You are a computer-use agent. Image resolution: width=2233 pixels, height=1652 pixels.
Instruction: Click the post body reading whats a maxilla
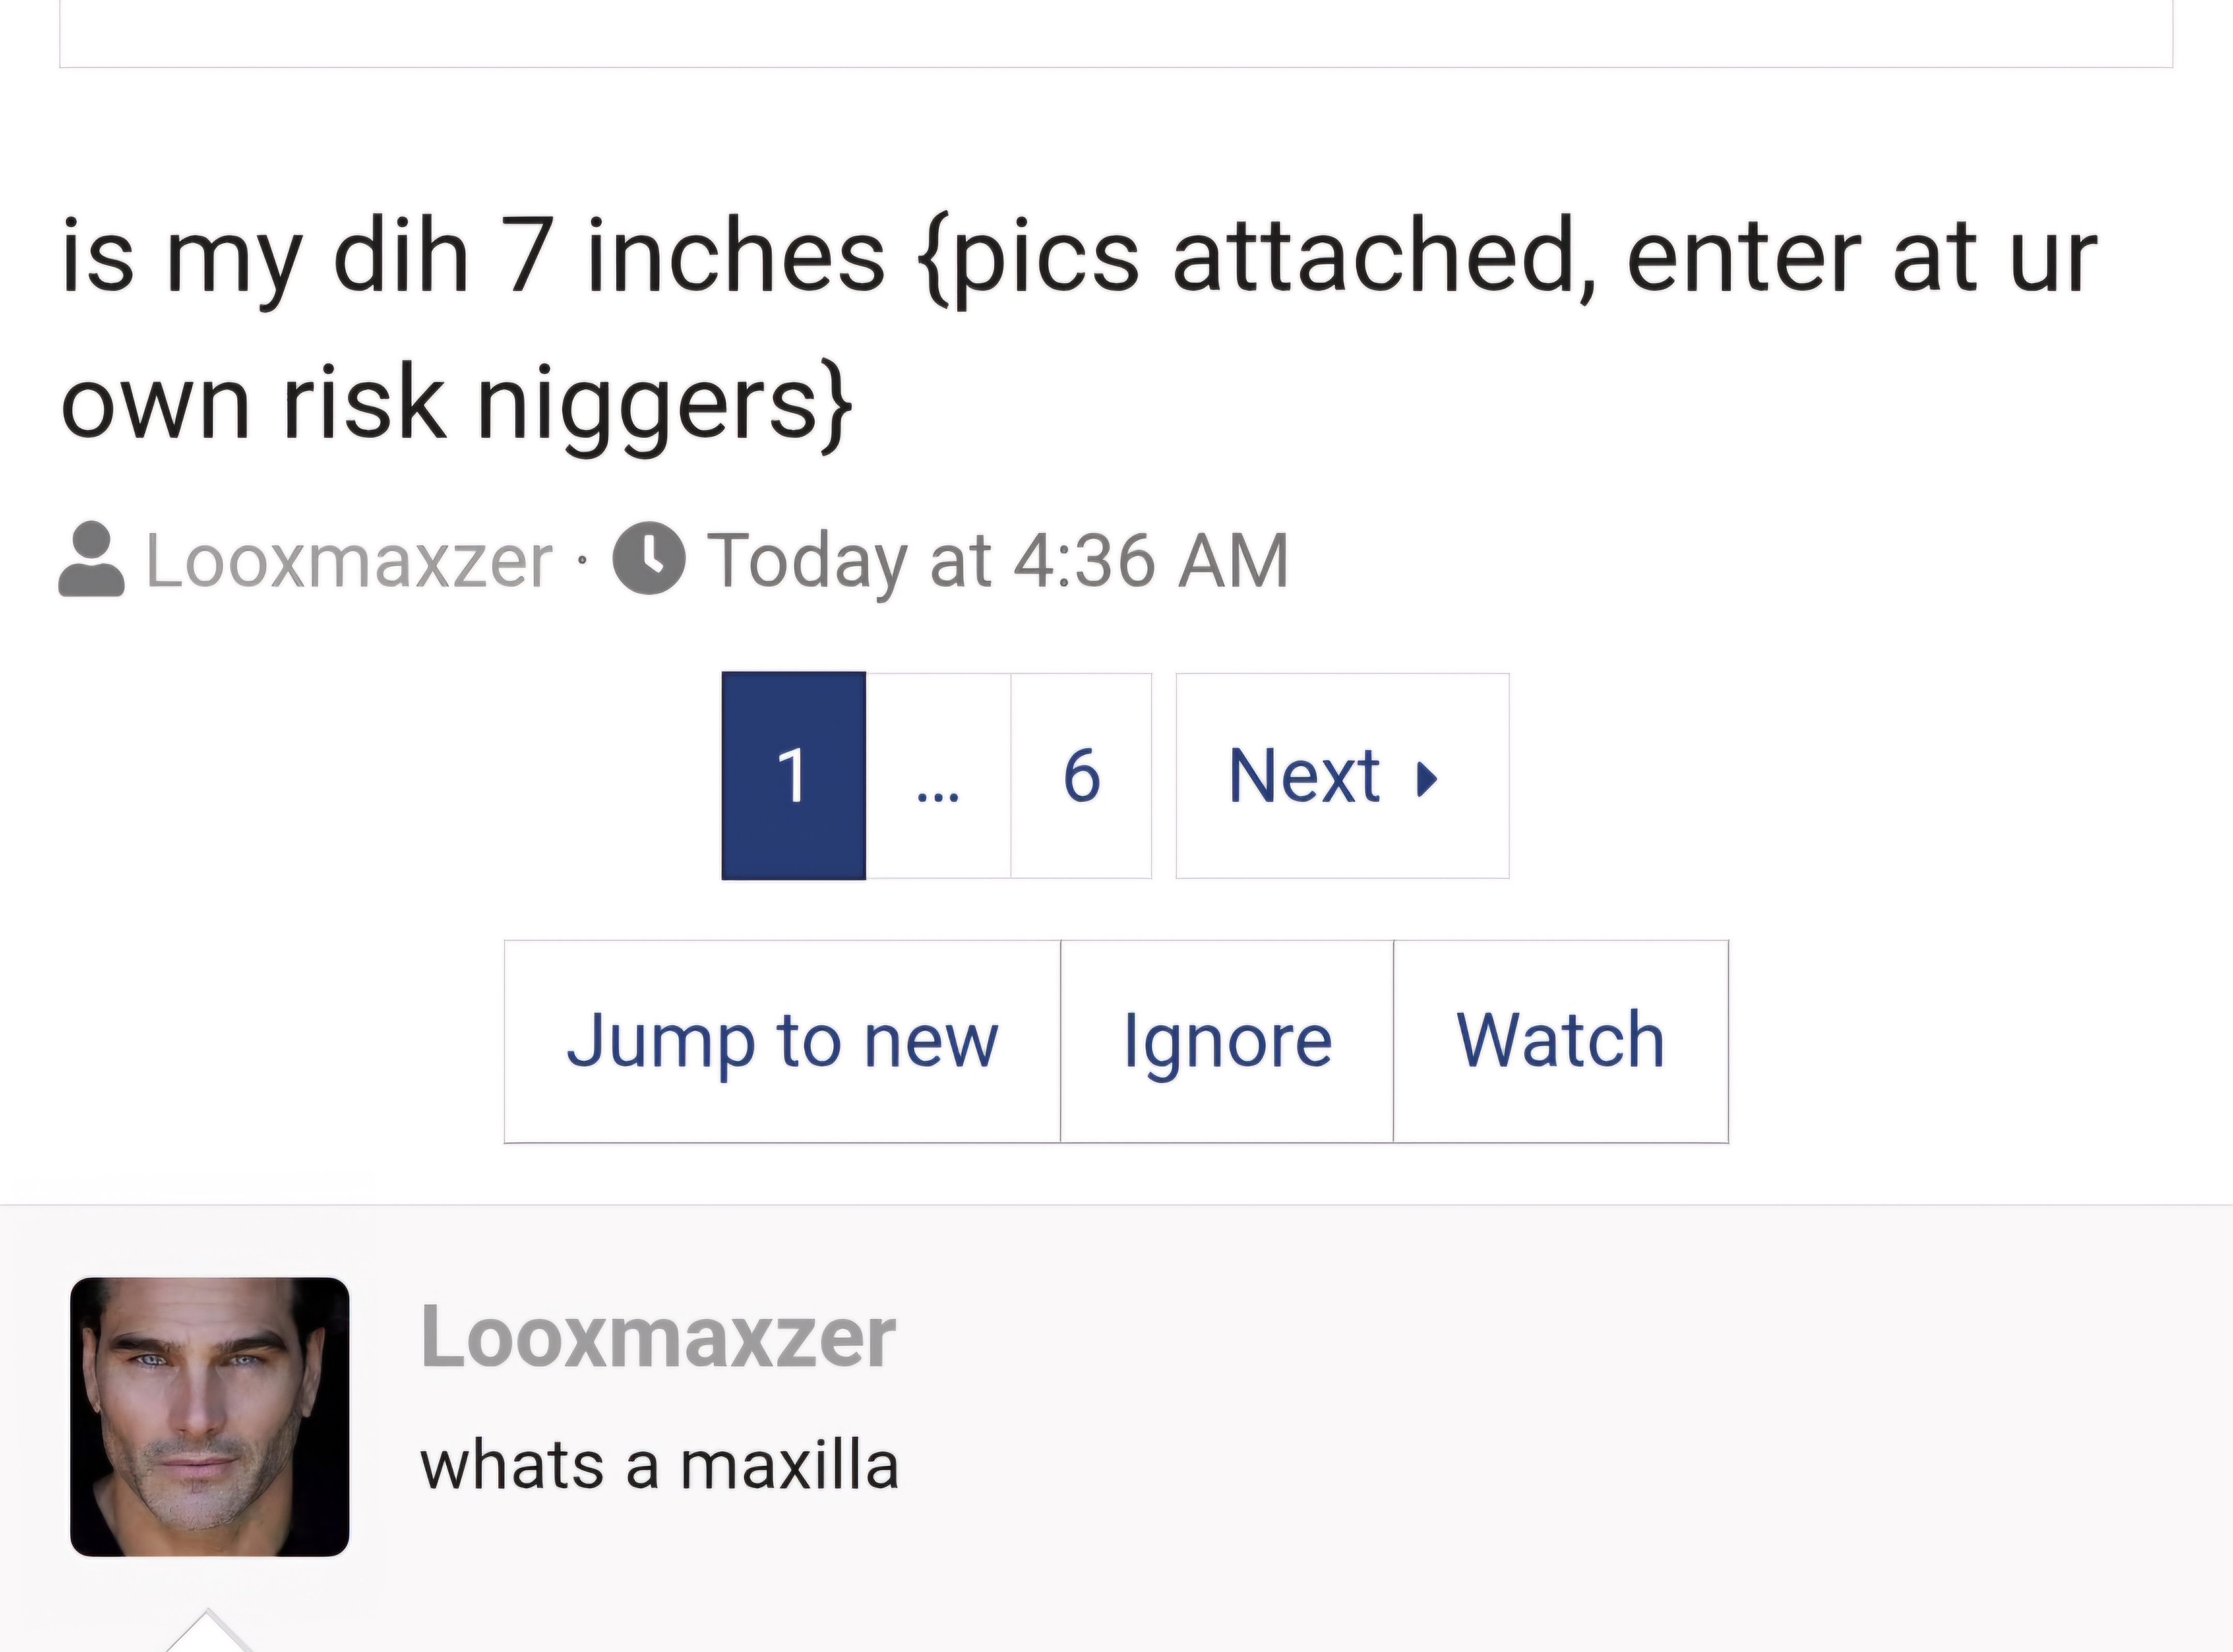[660, 1465]
